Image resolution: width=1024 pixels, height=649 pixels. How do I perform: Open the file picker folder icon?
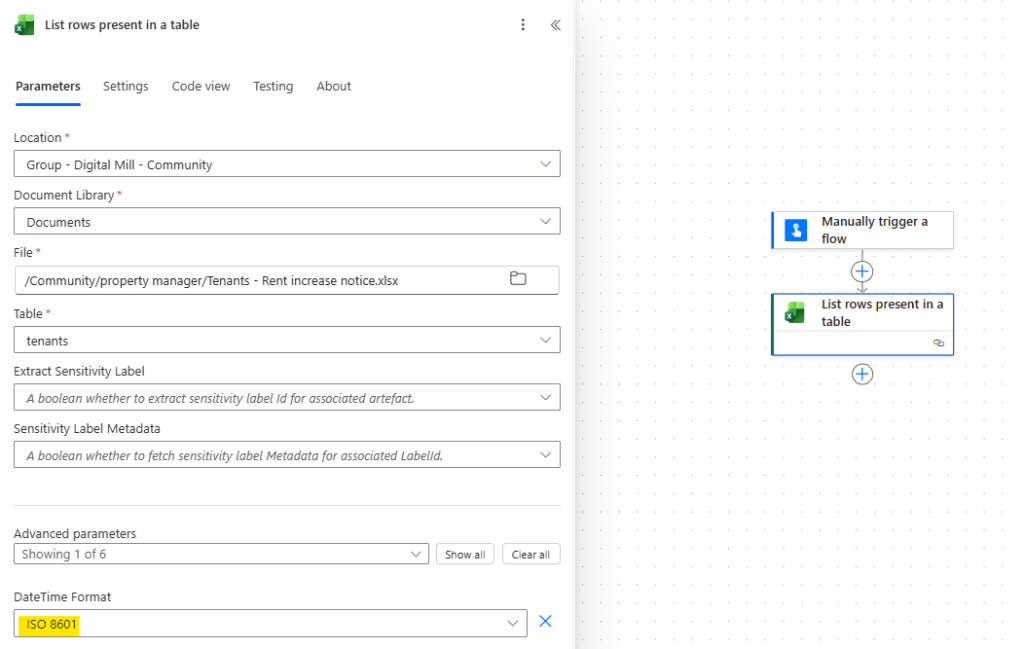pos(518,279)
